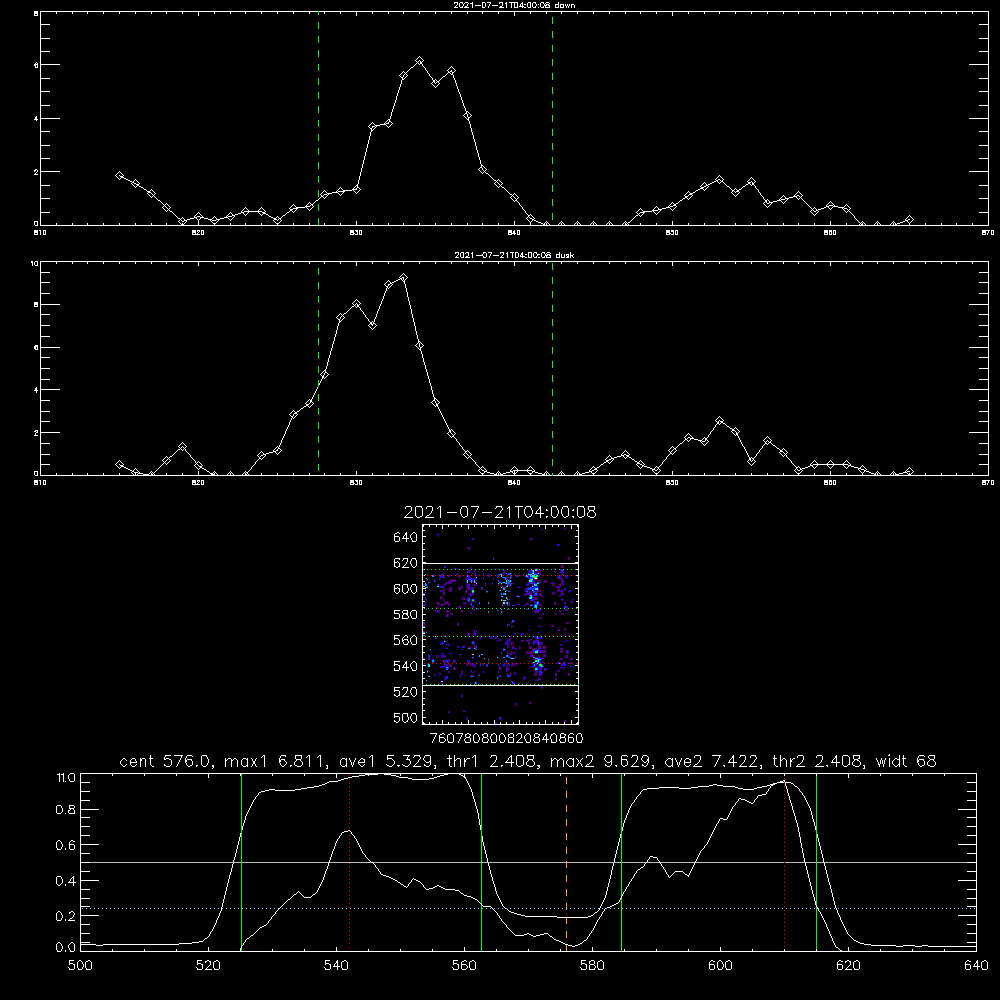Click the green vertical line near 615

click(816, 862)
